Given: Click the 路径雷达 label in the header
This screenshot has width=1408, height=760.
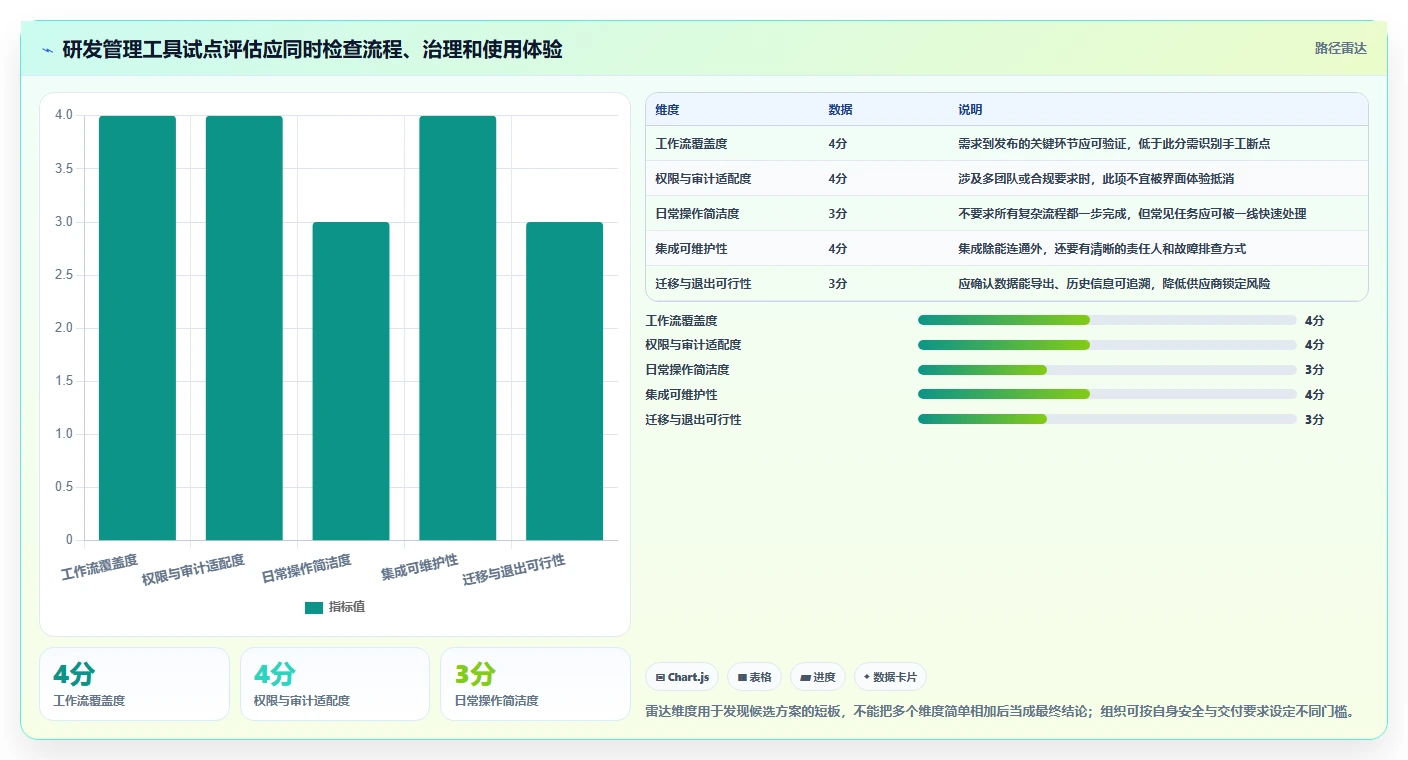Looking at the screenshot, I should click(x=1340, y=48).
